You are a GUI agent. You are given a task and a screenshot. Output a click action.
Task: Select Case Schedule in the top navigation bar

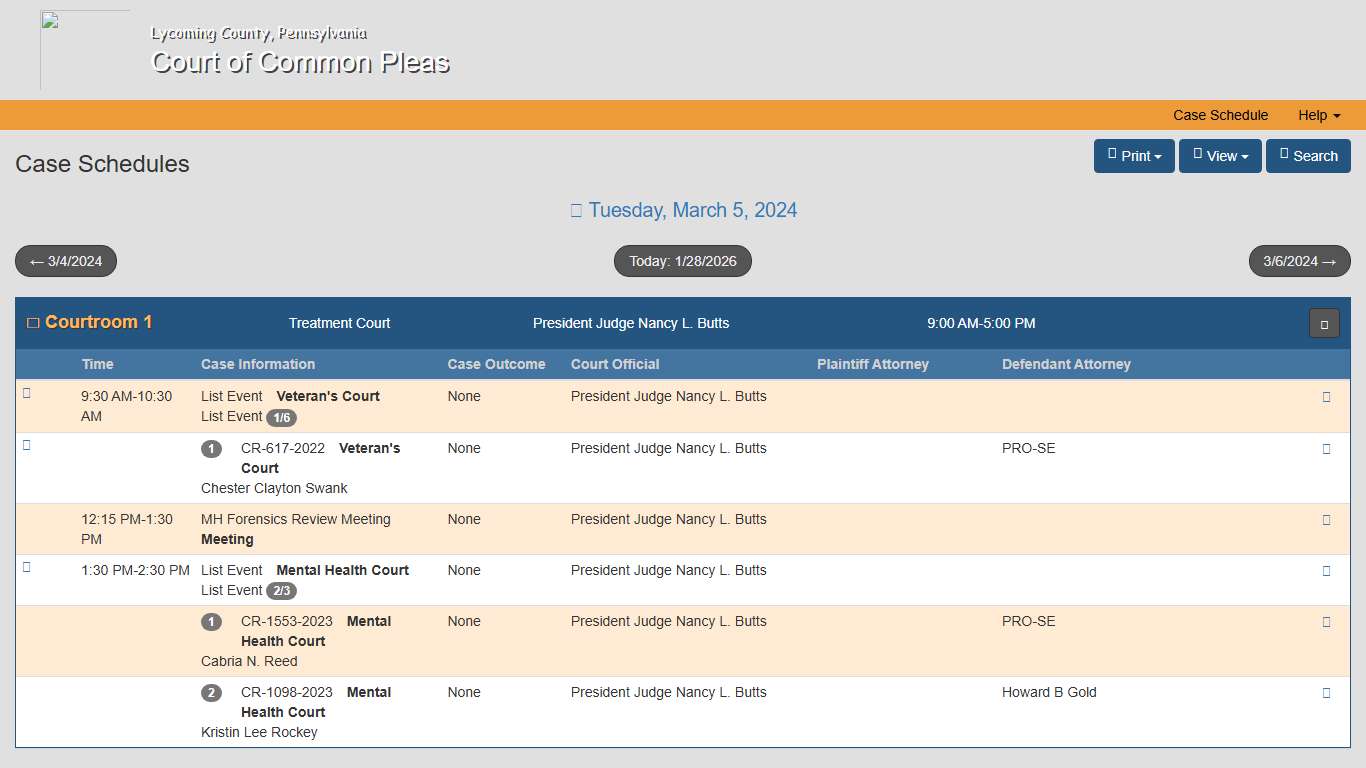pyautogui.click(x=1220, y=115)
